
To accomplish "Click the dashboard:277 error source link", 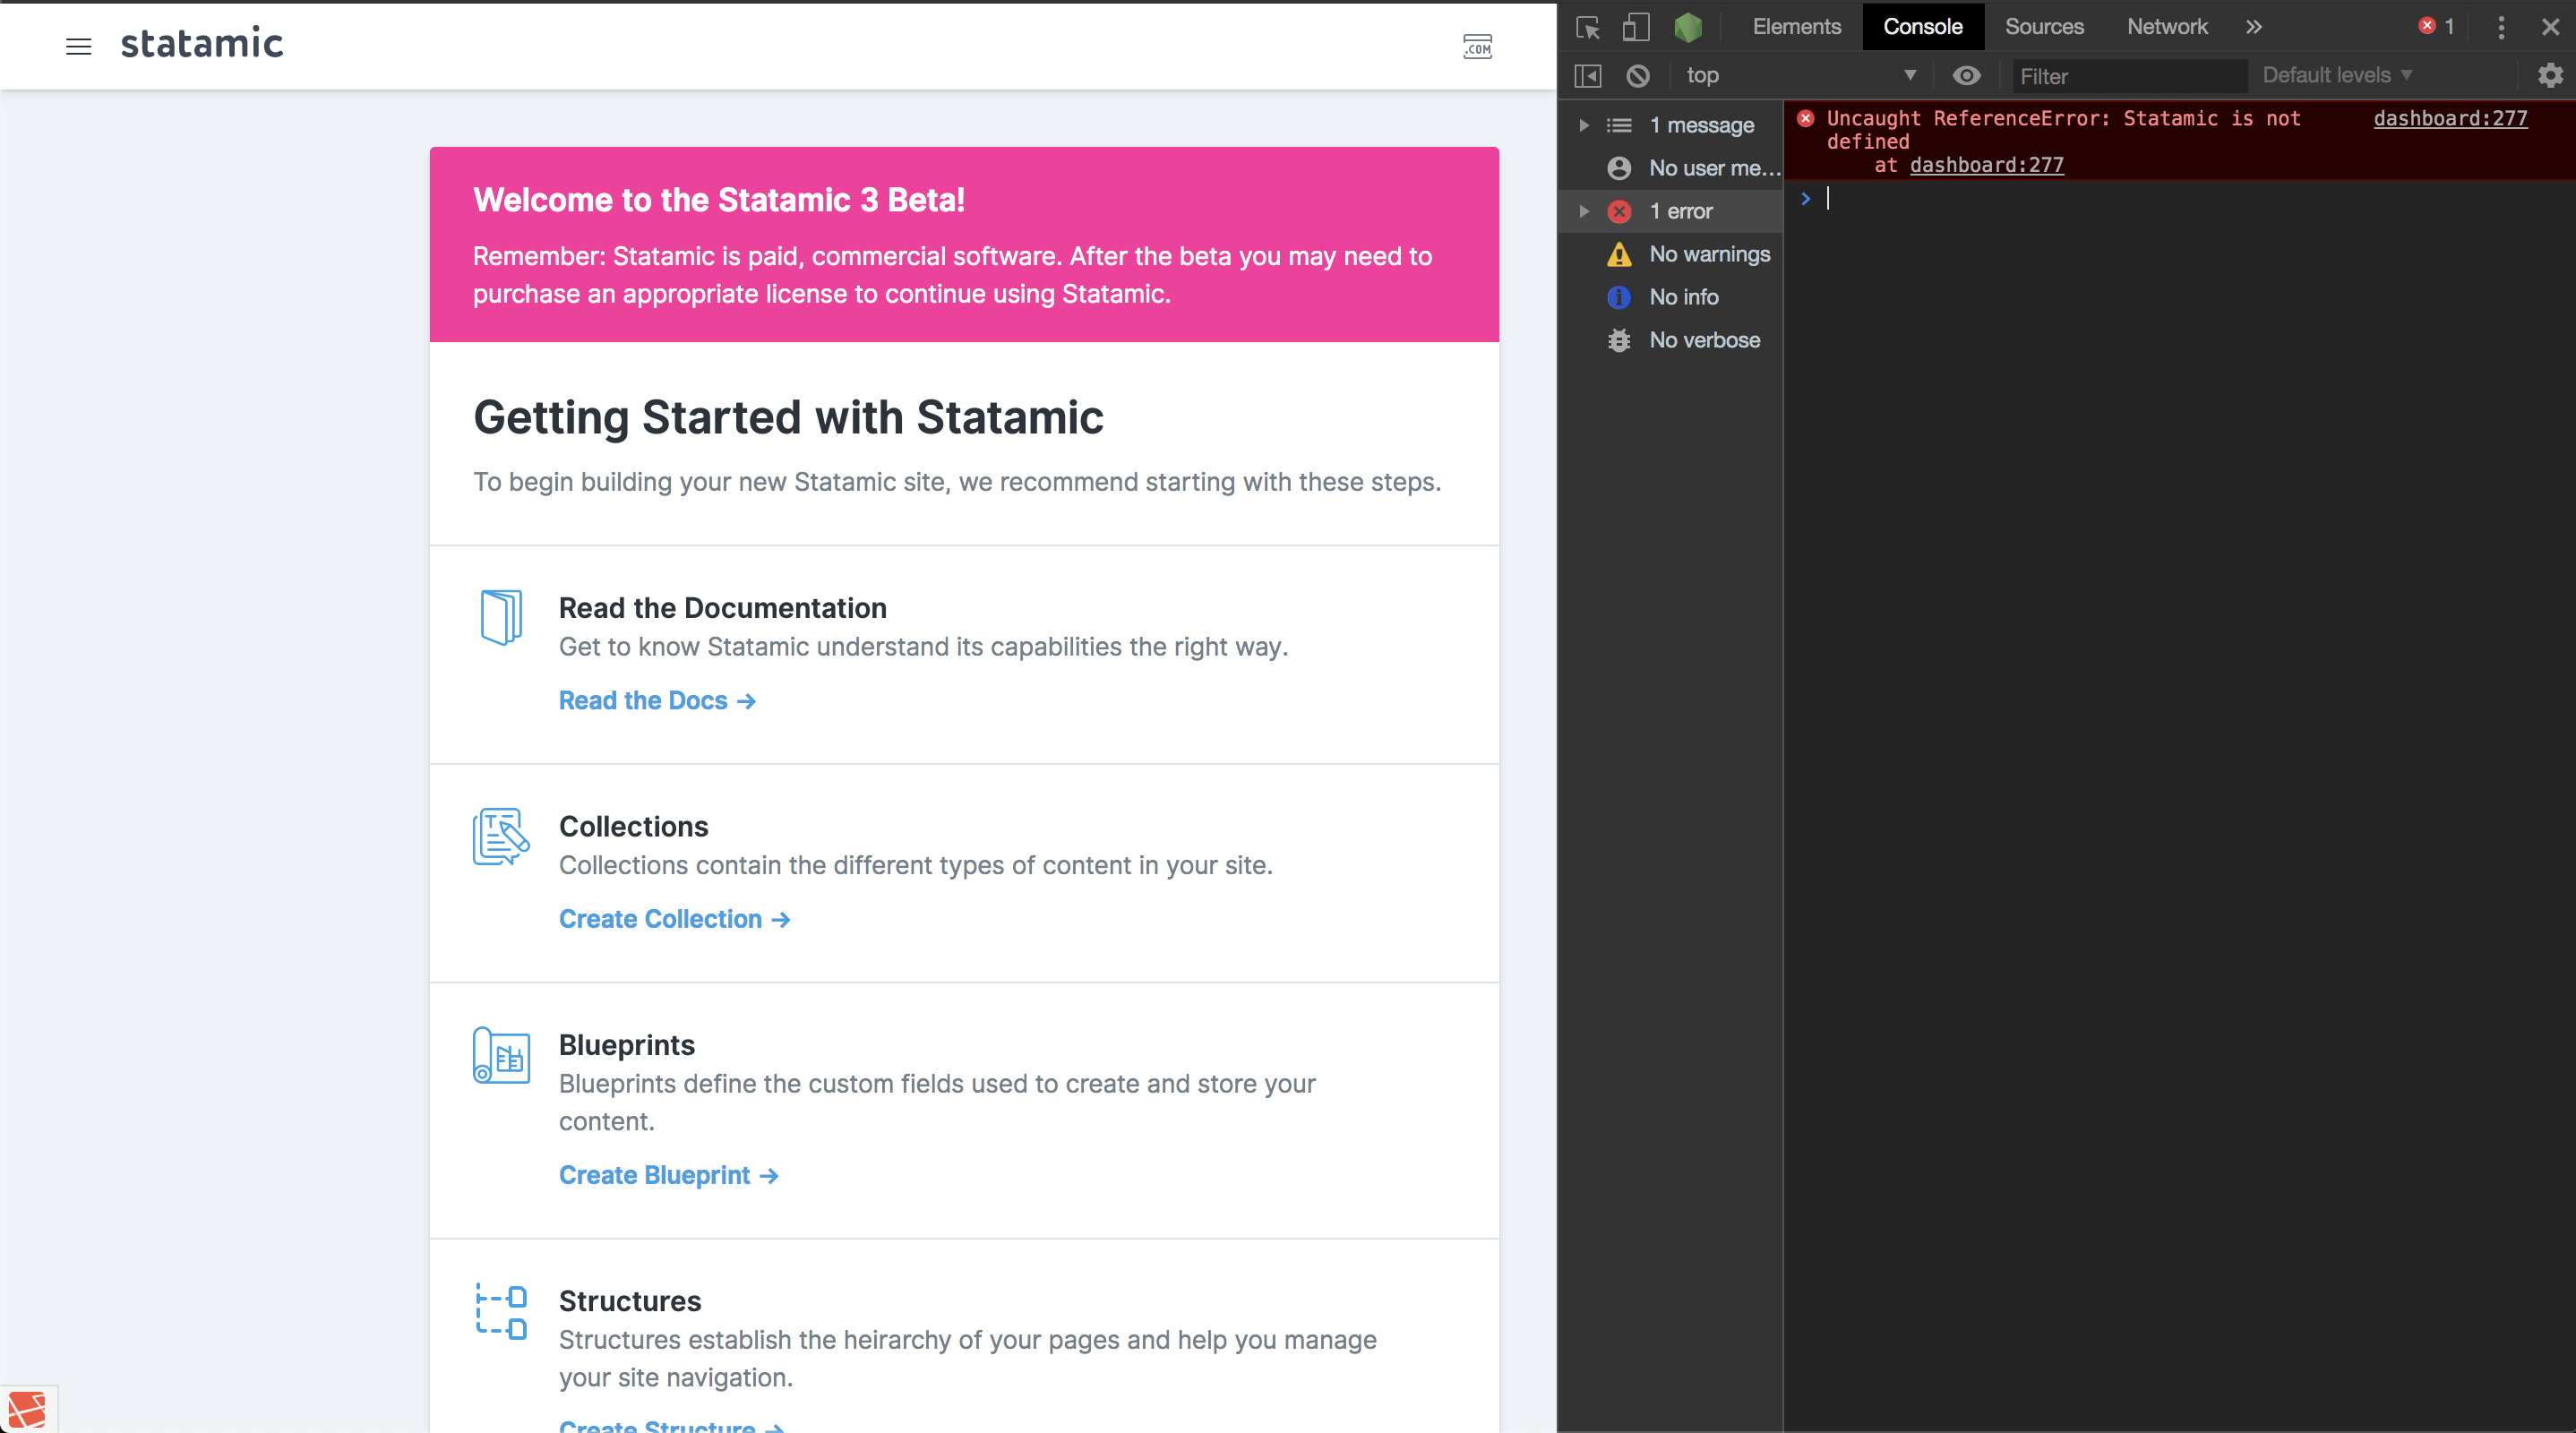I will [2450, 118].
